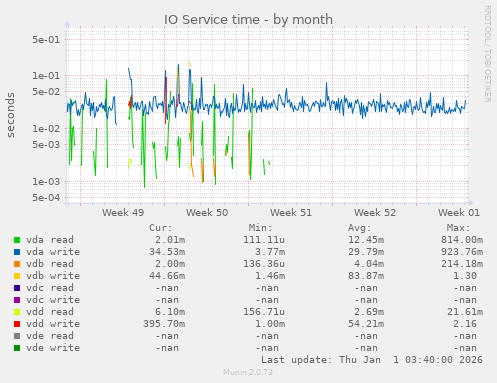Viewport: 497px width, 383px height.
Task: Click the vdb write yellow color swatch
Action: pyautogui.click(x=17, y=276)
